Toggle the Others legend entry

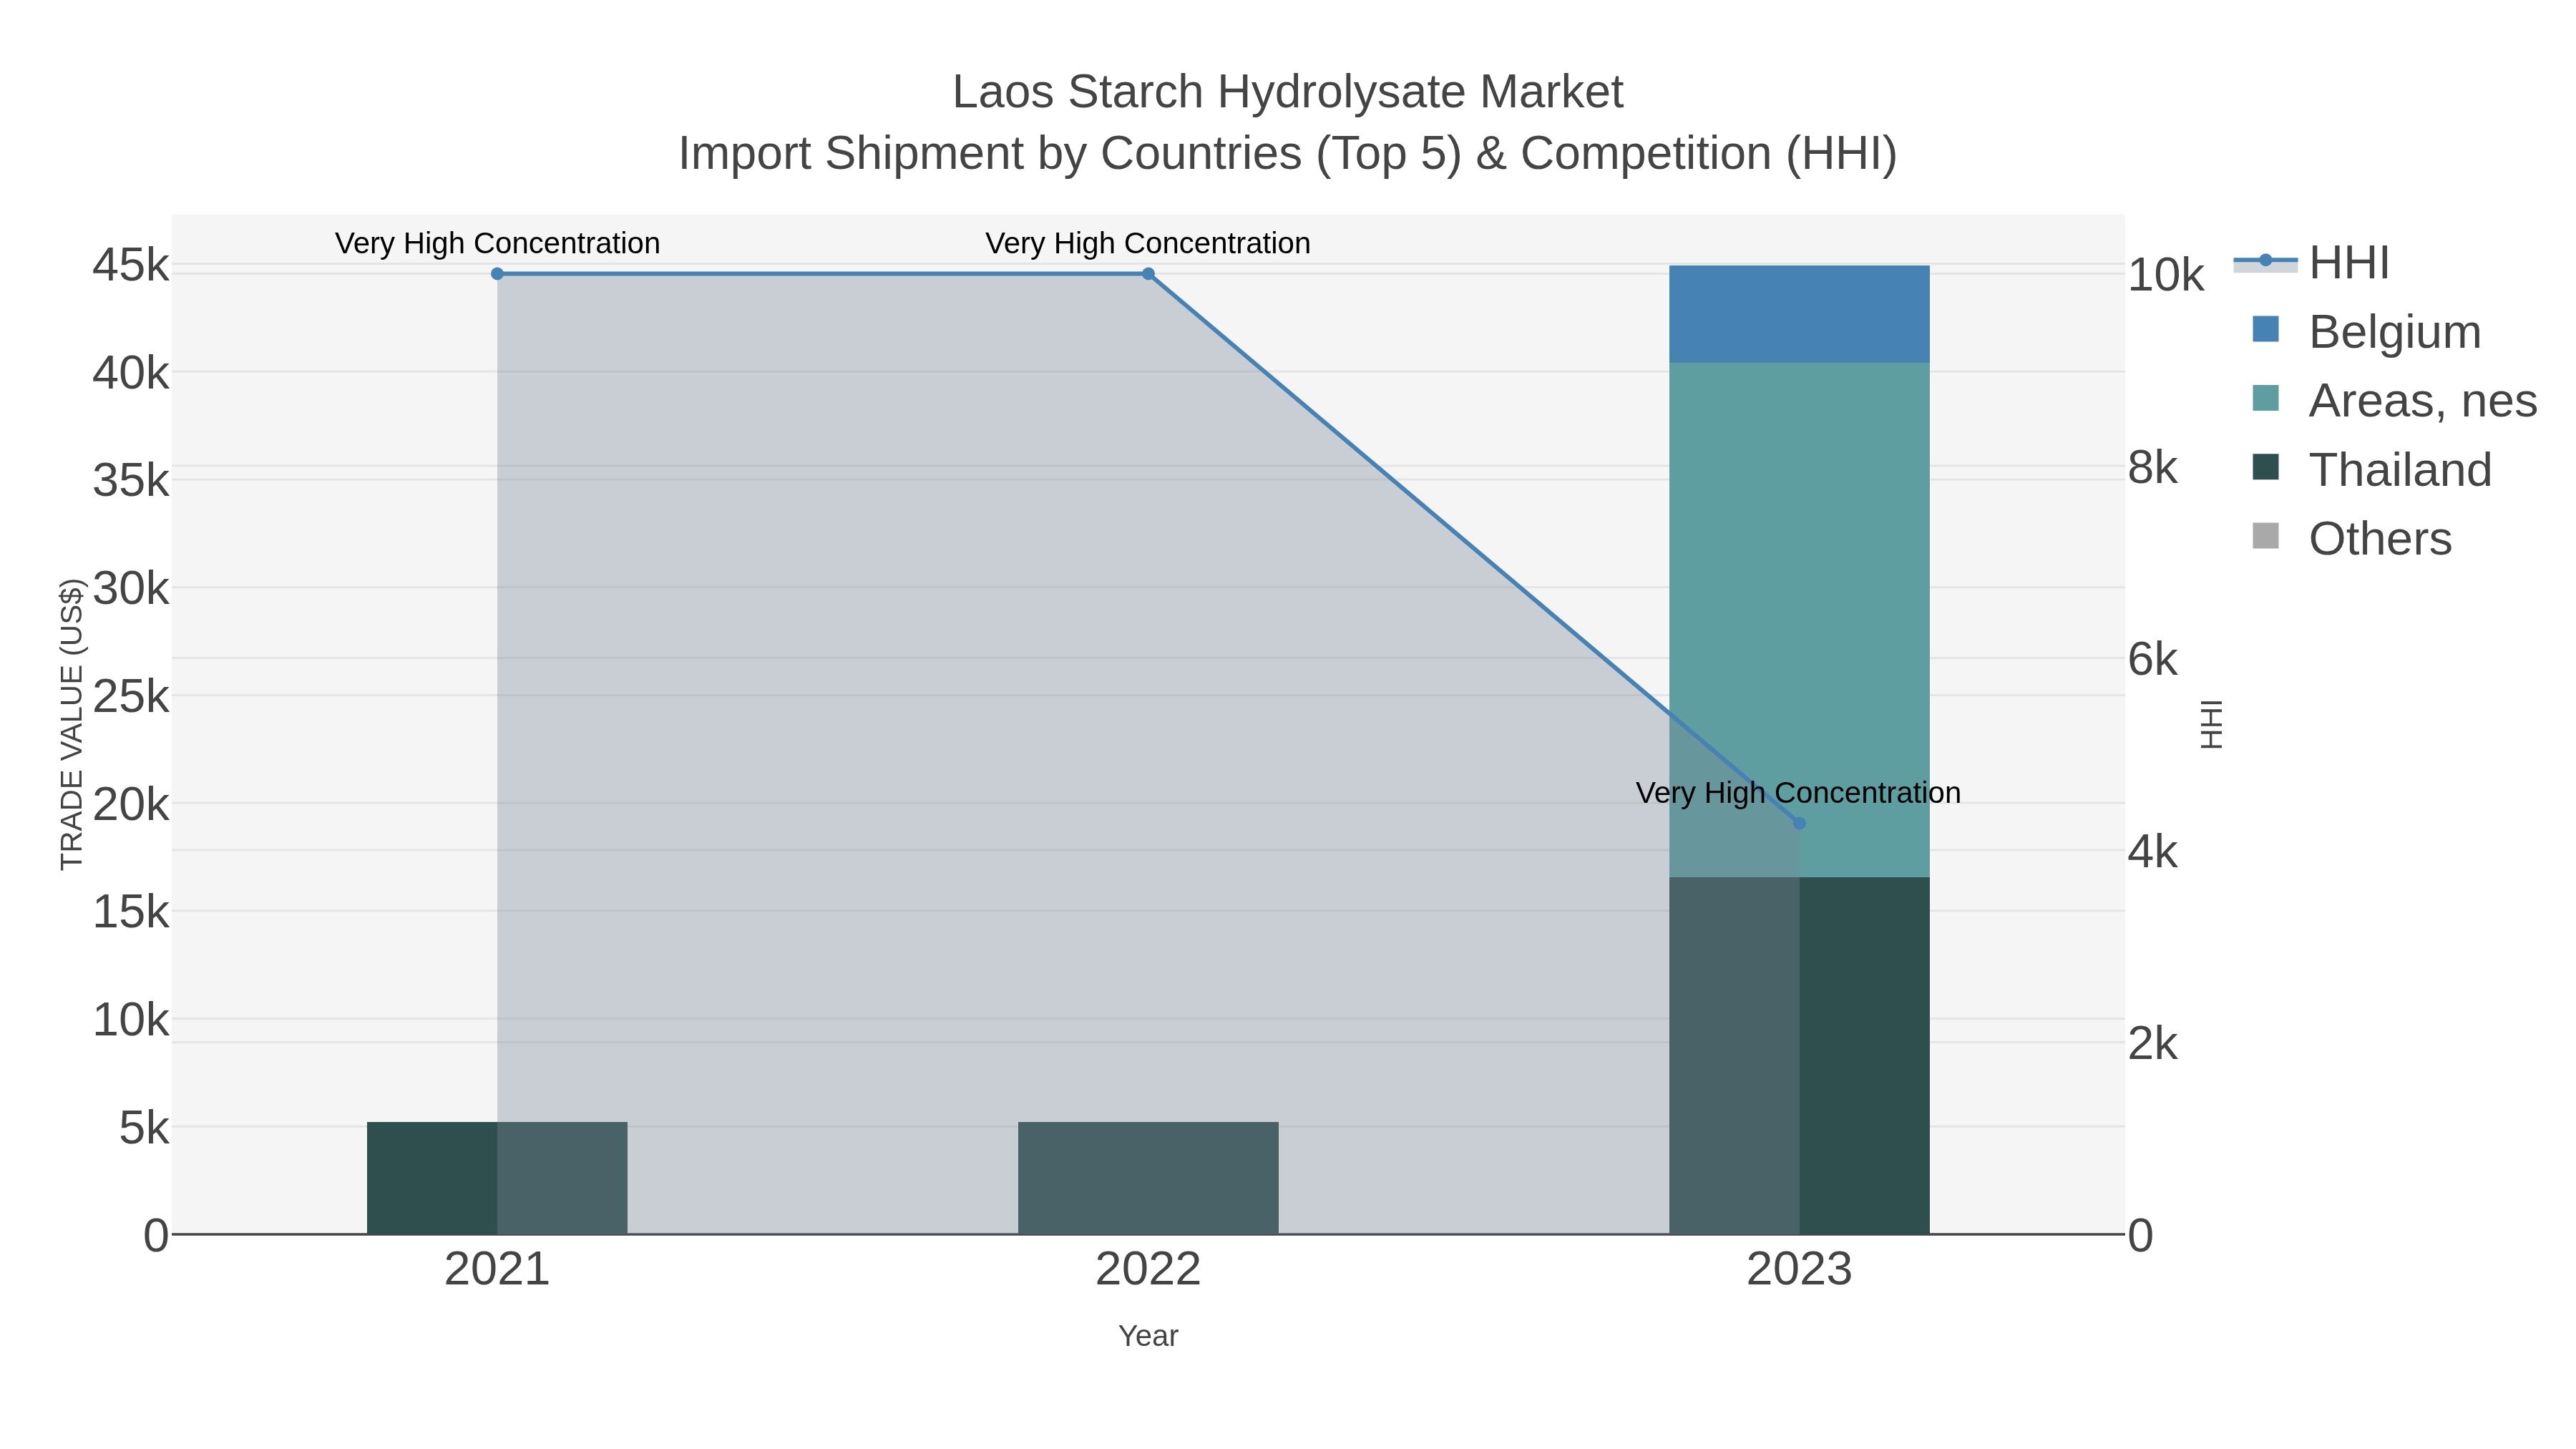click(x=2351, y=539)
